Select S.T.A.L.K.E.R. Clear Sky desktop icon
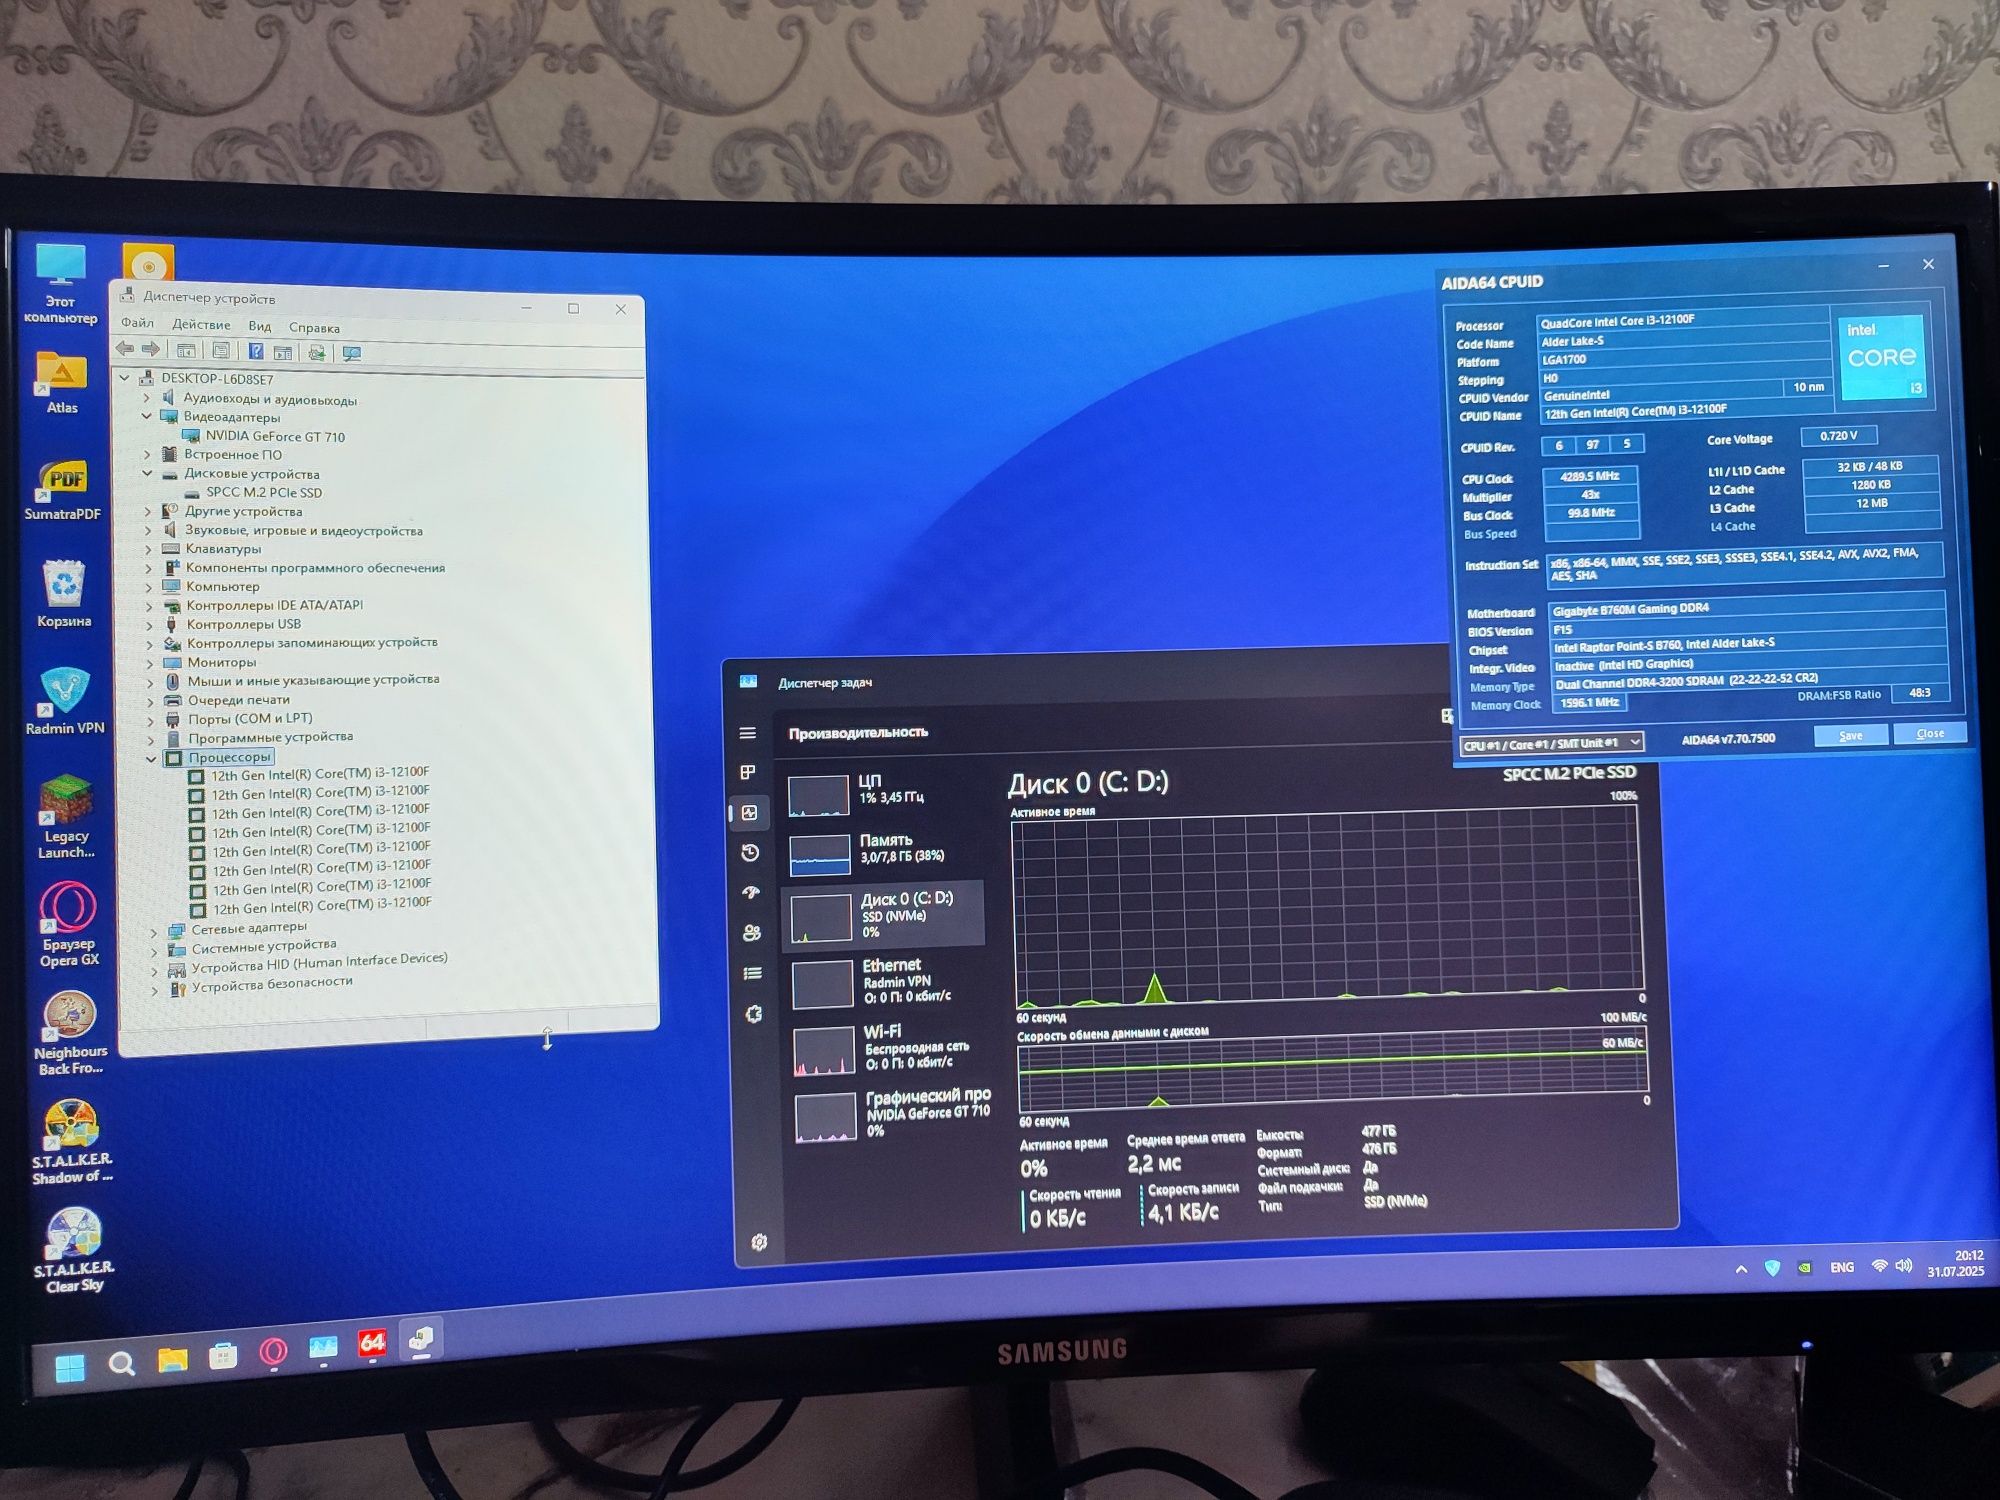 coord(74,1250)
